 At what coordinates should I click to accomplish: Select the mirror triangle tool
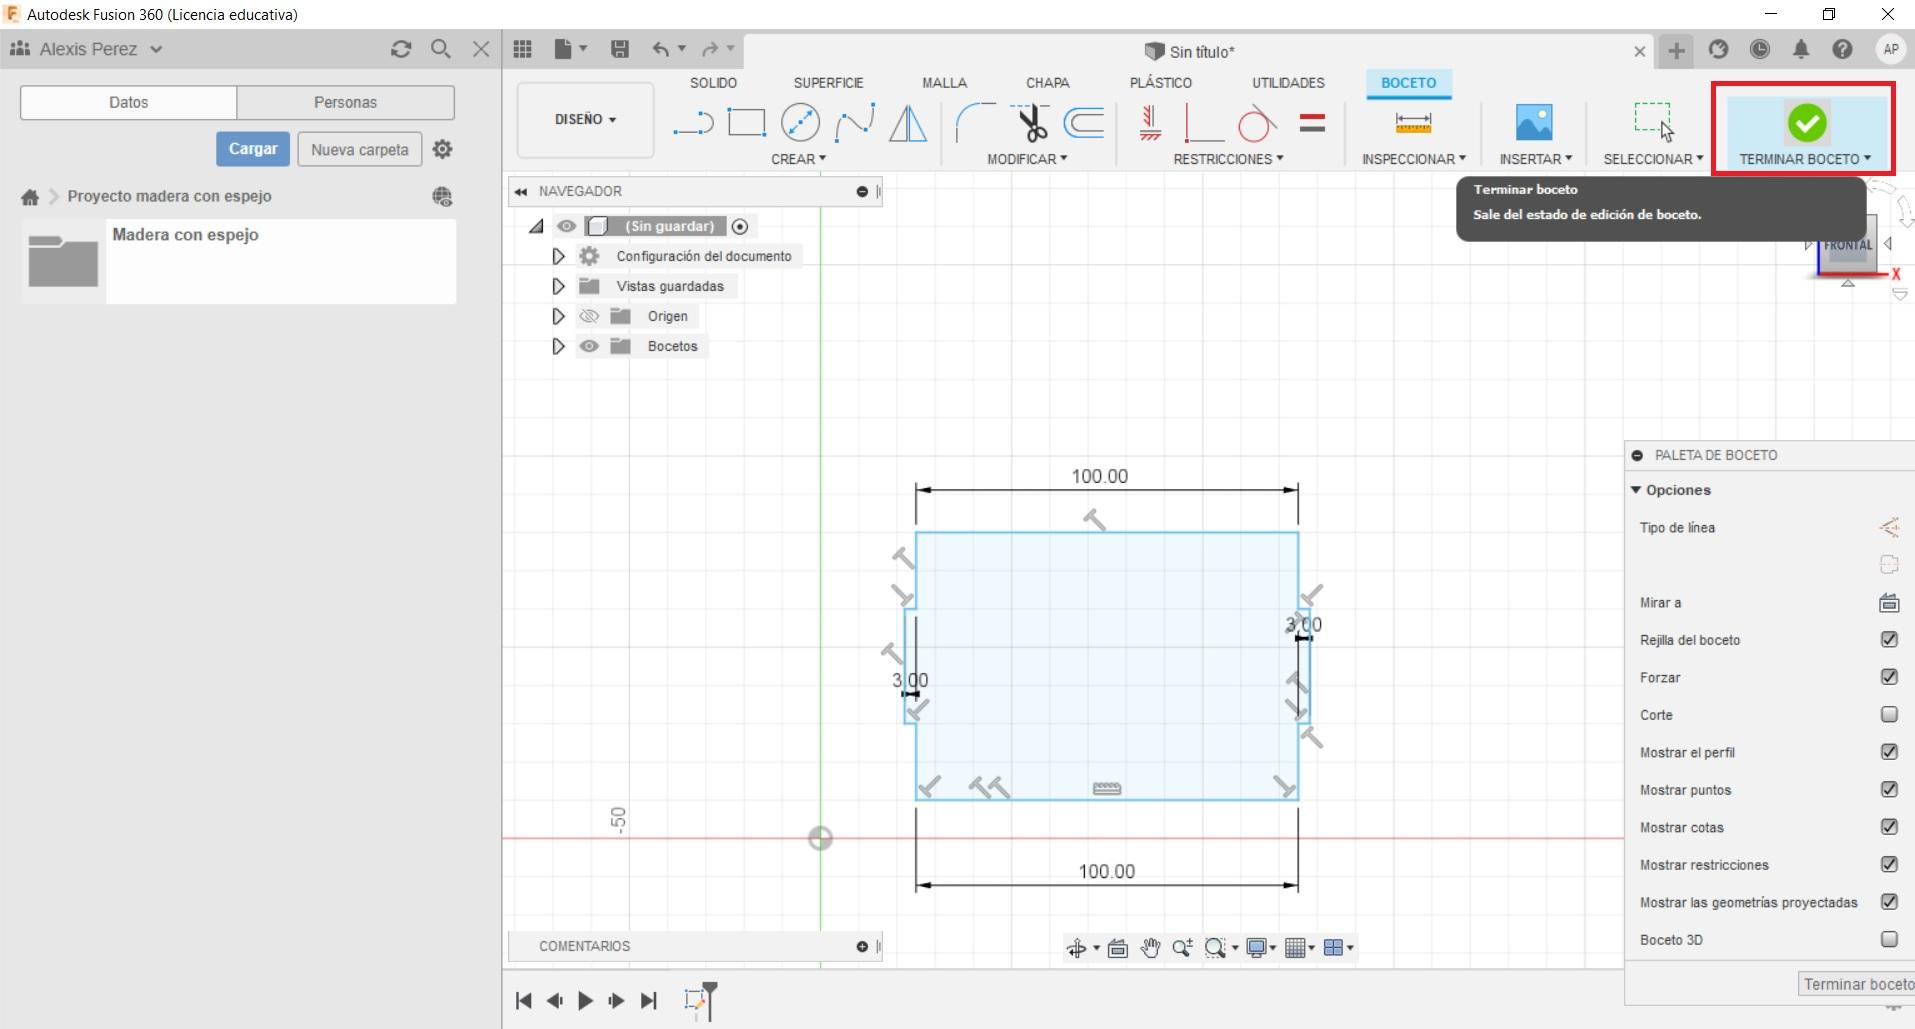click(908, 123)
